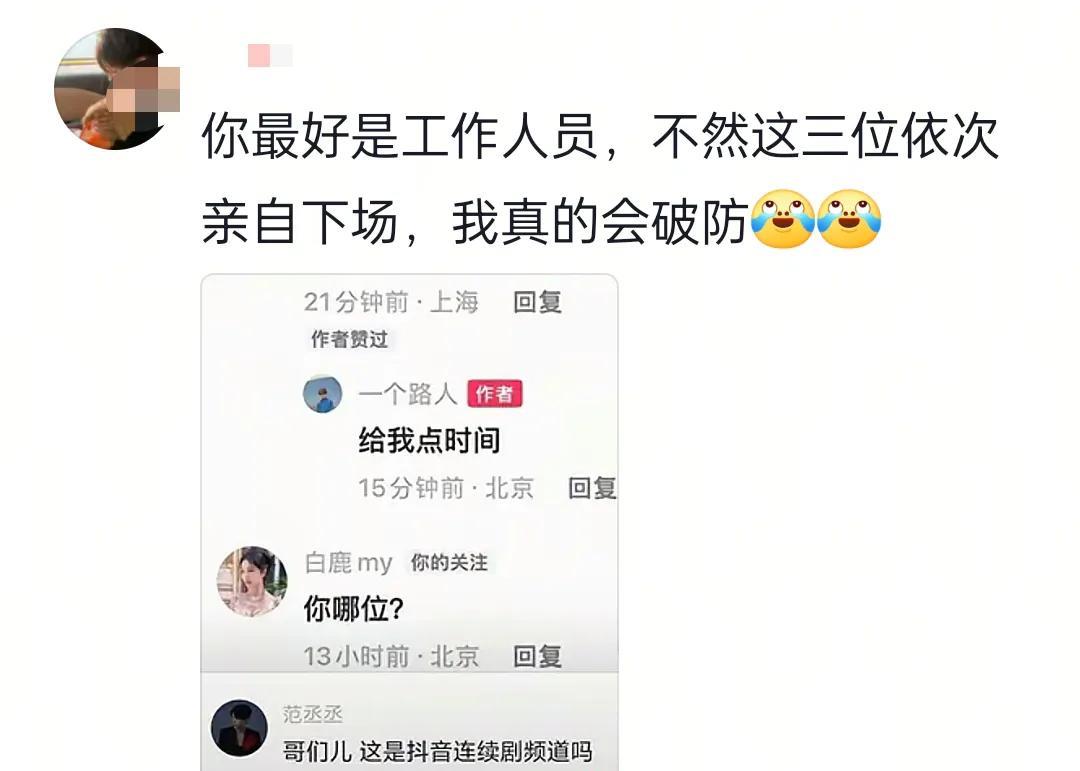Tap the 作者赞过 label
Screen dimensions: 1080x771
[349, 339]
